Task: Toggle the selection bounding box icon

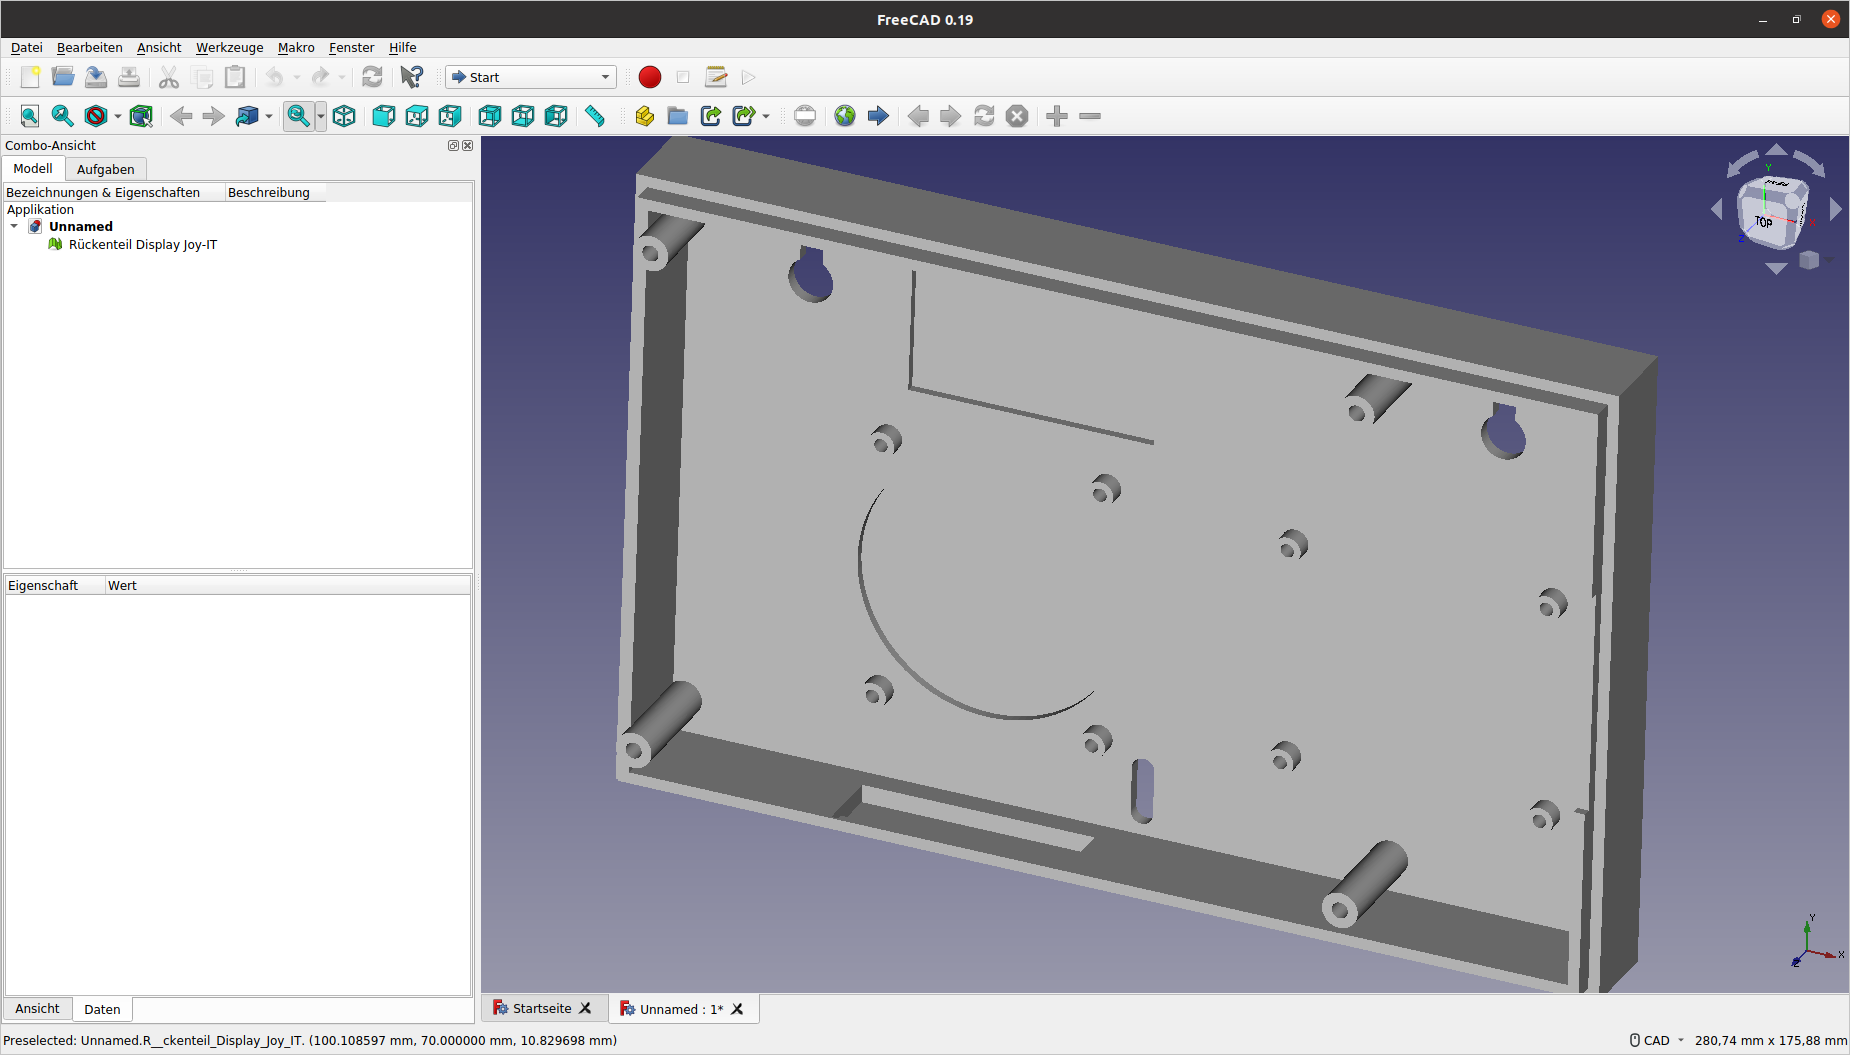Action: tap(141, 116)
